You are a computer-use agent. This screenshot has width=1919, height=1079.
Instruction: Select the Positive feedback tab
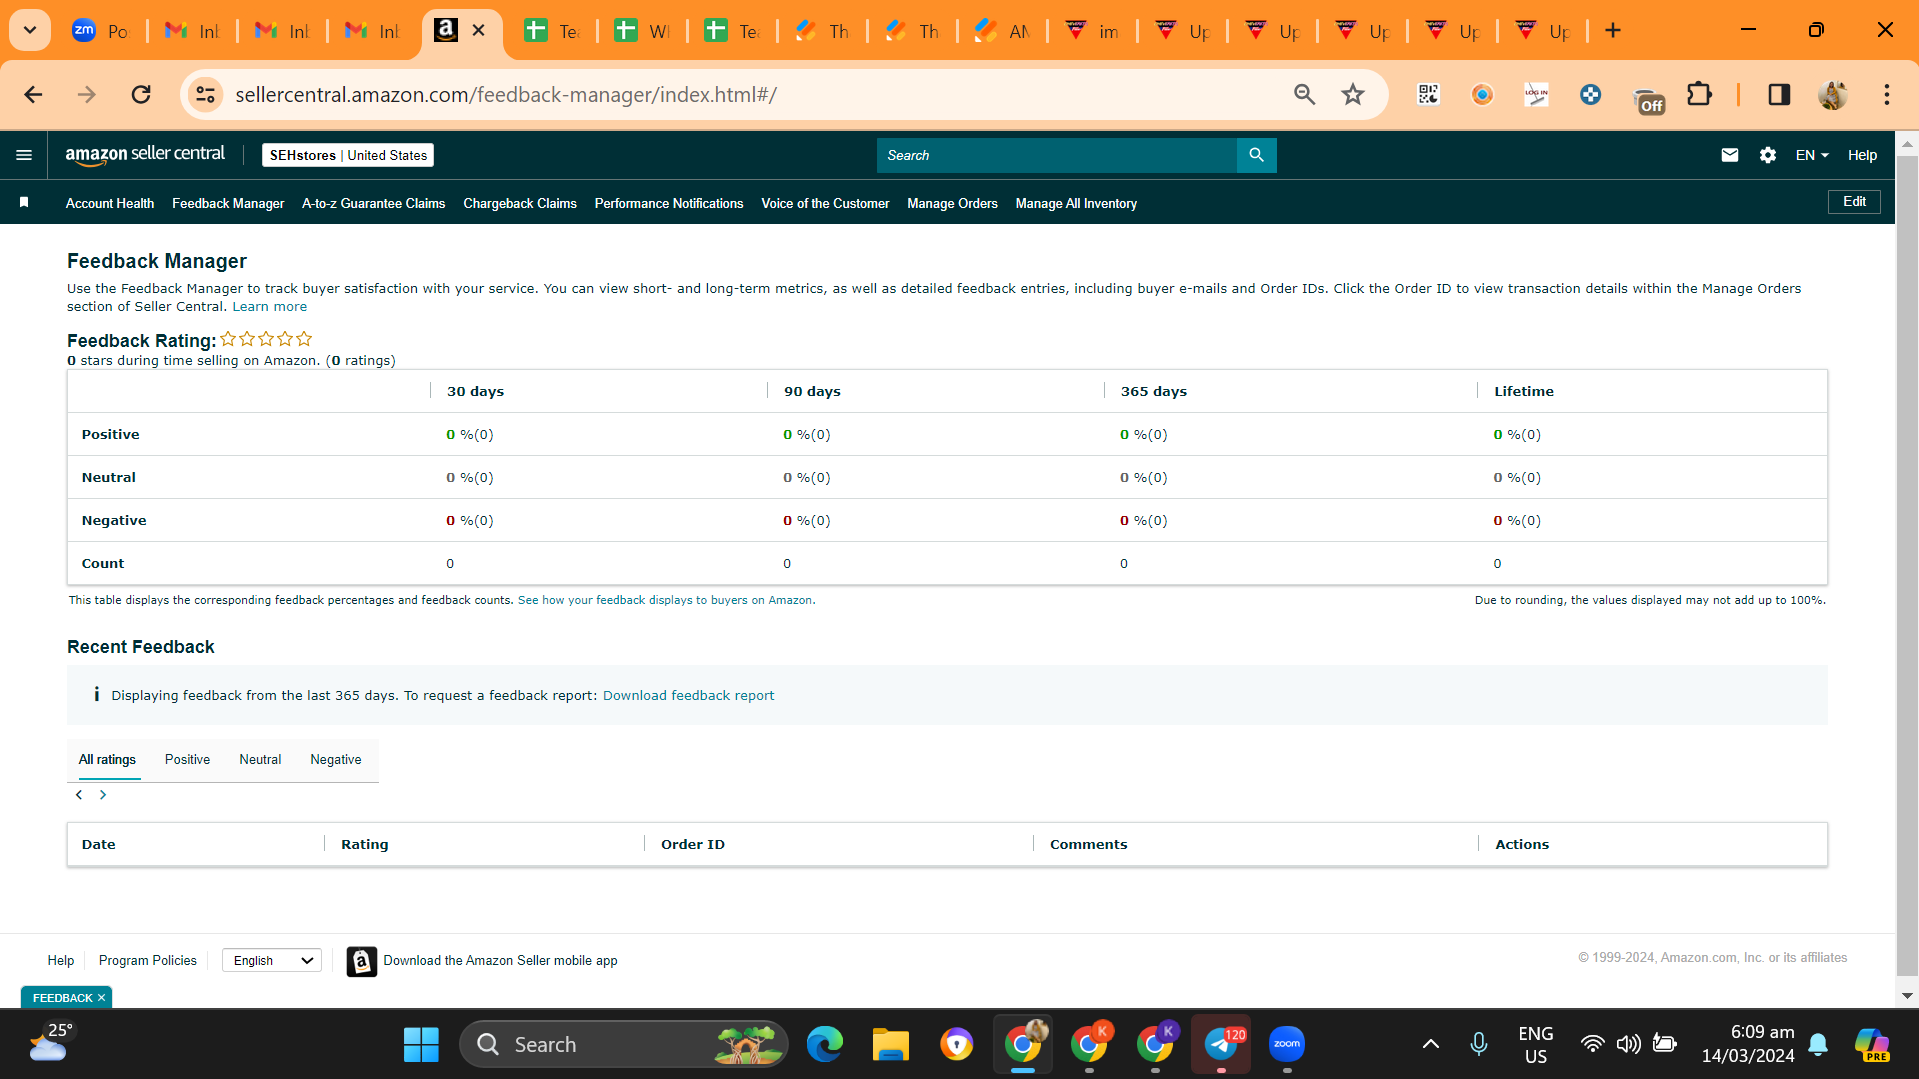point(187,760)
